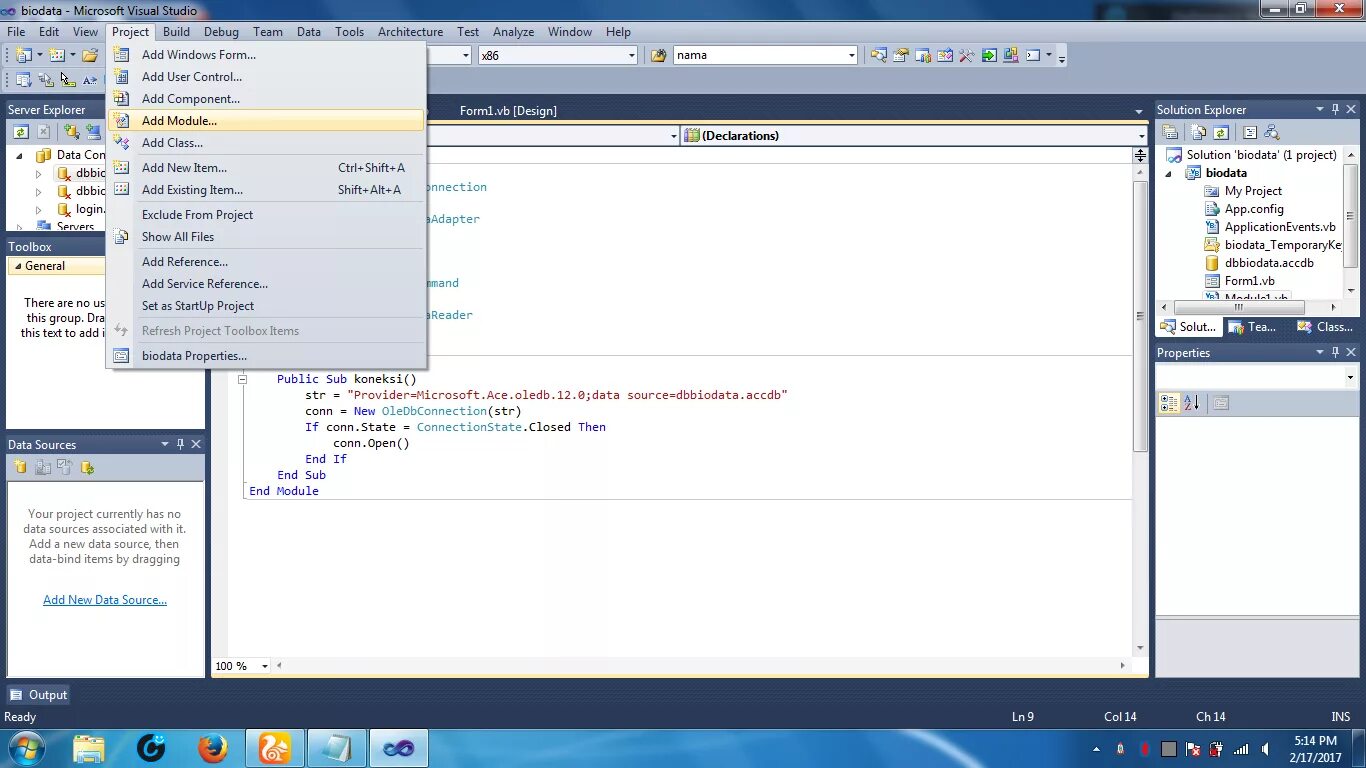Viewport: 1366px width, 768px height.
Task: Open the document tabs list dropdown arrow
Action: coord(1138,111)
